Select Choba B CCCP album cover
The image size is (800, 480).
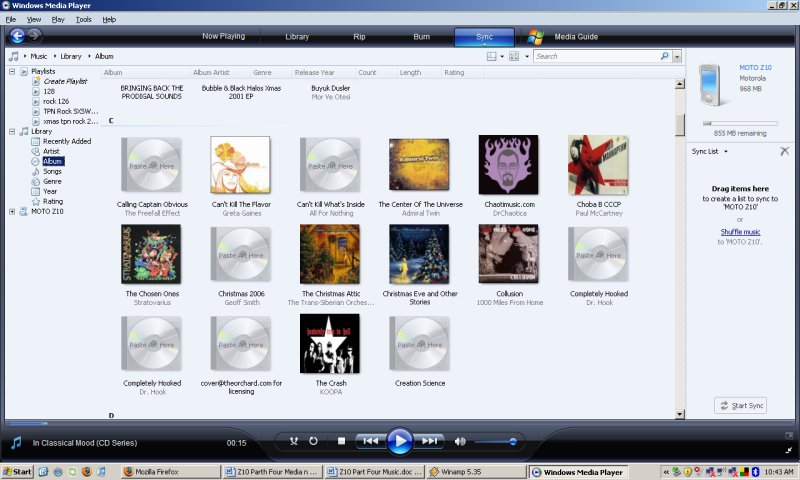[598, 165]
